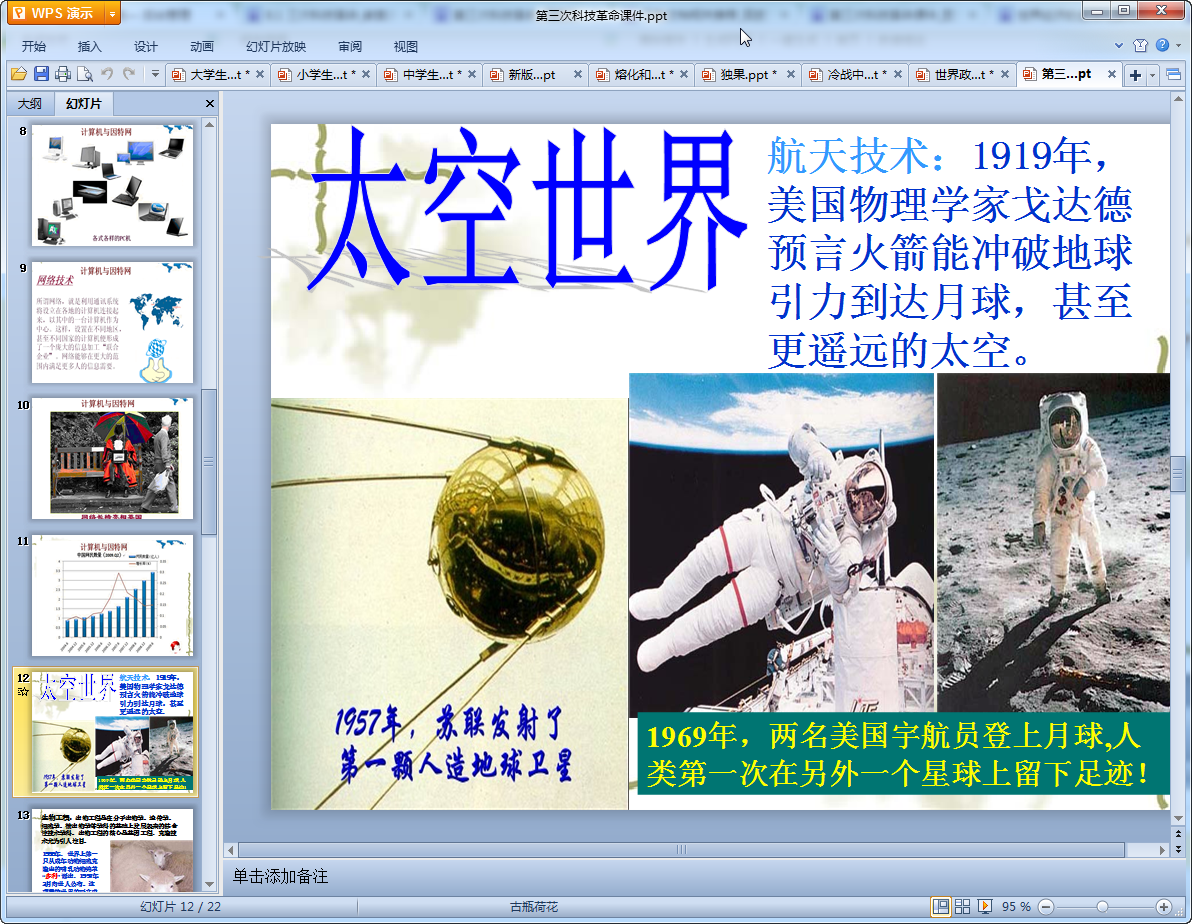Select slide 13 thumbnail with sheep
Screen dimensions: 1192x924
click(x=113, y=849)
